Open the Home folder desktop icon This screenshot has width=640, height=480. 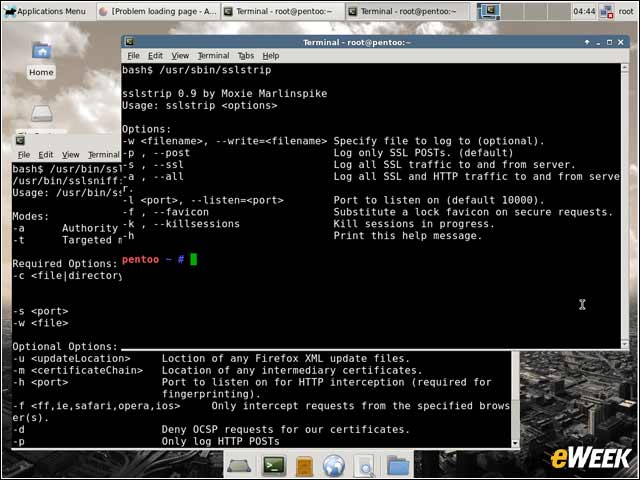pos(41,60)
